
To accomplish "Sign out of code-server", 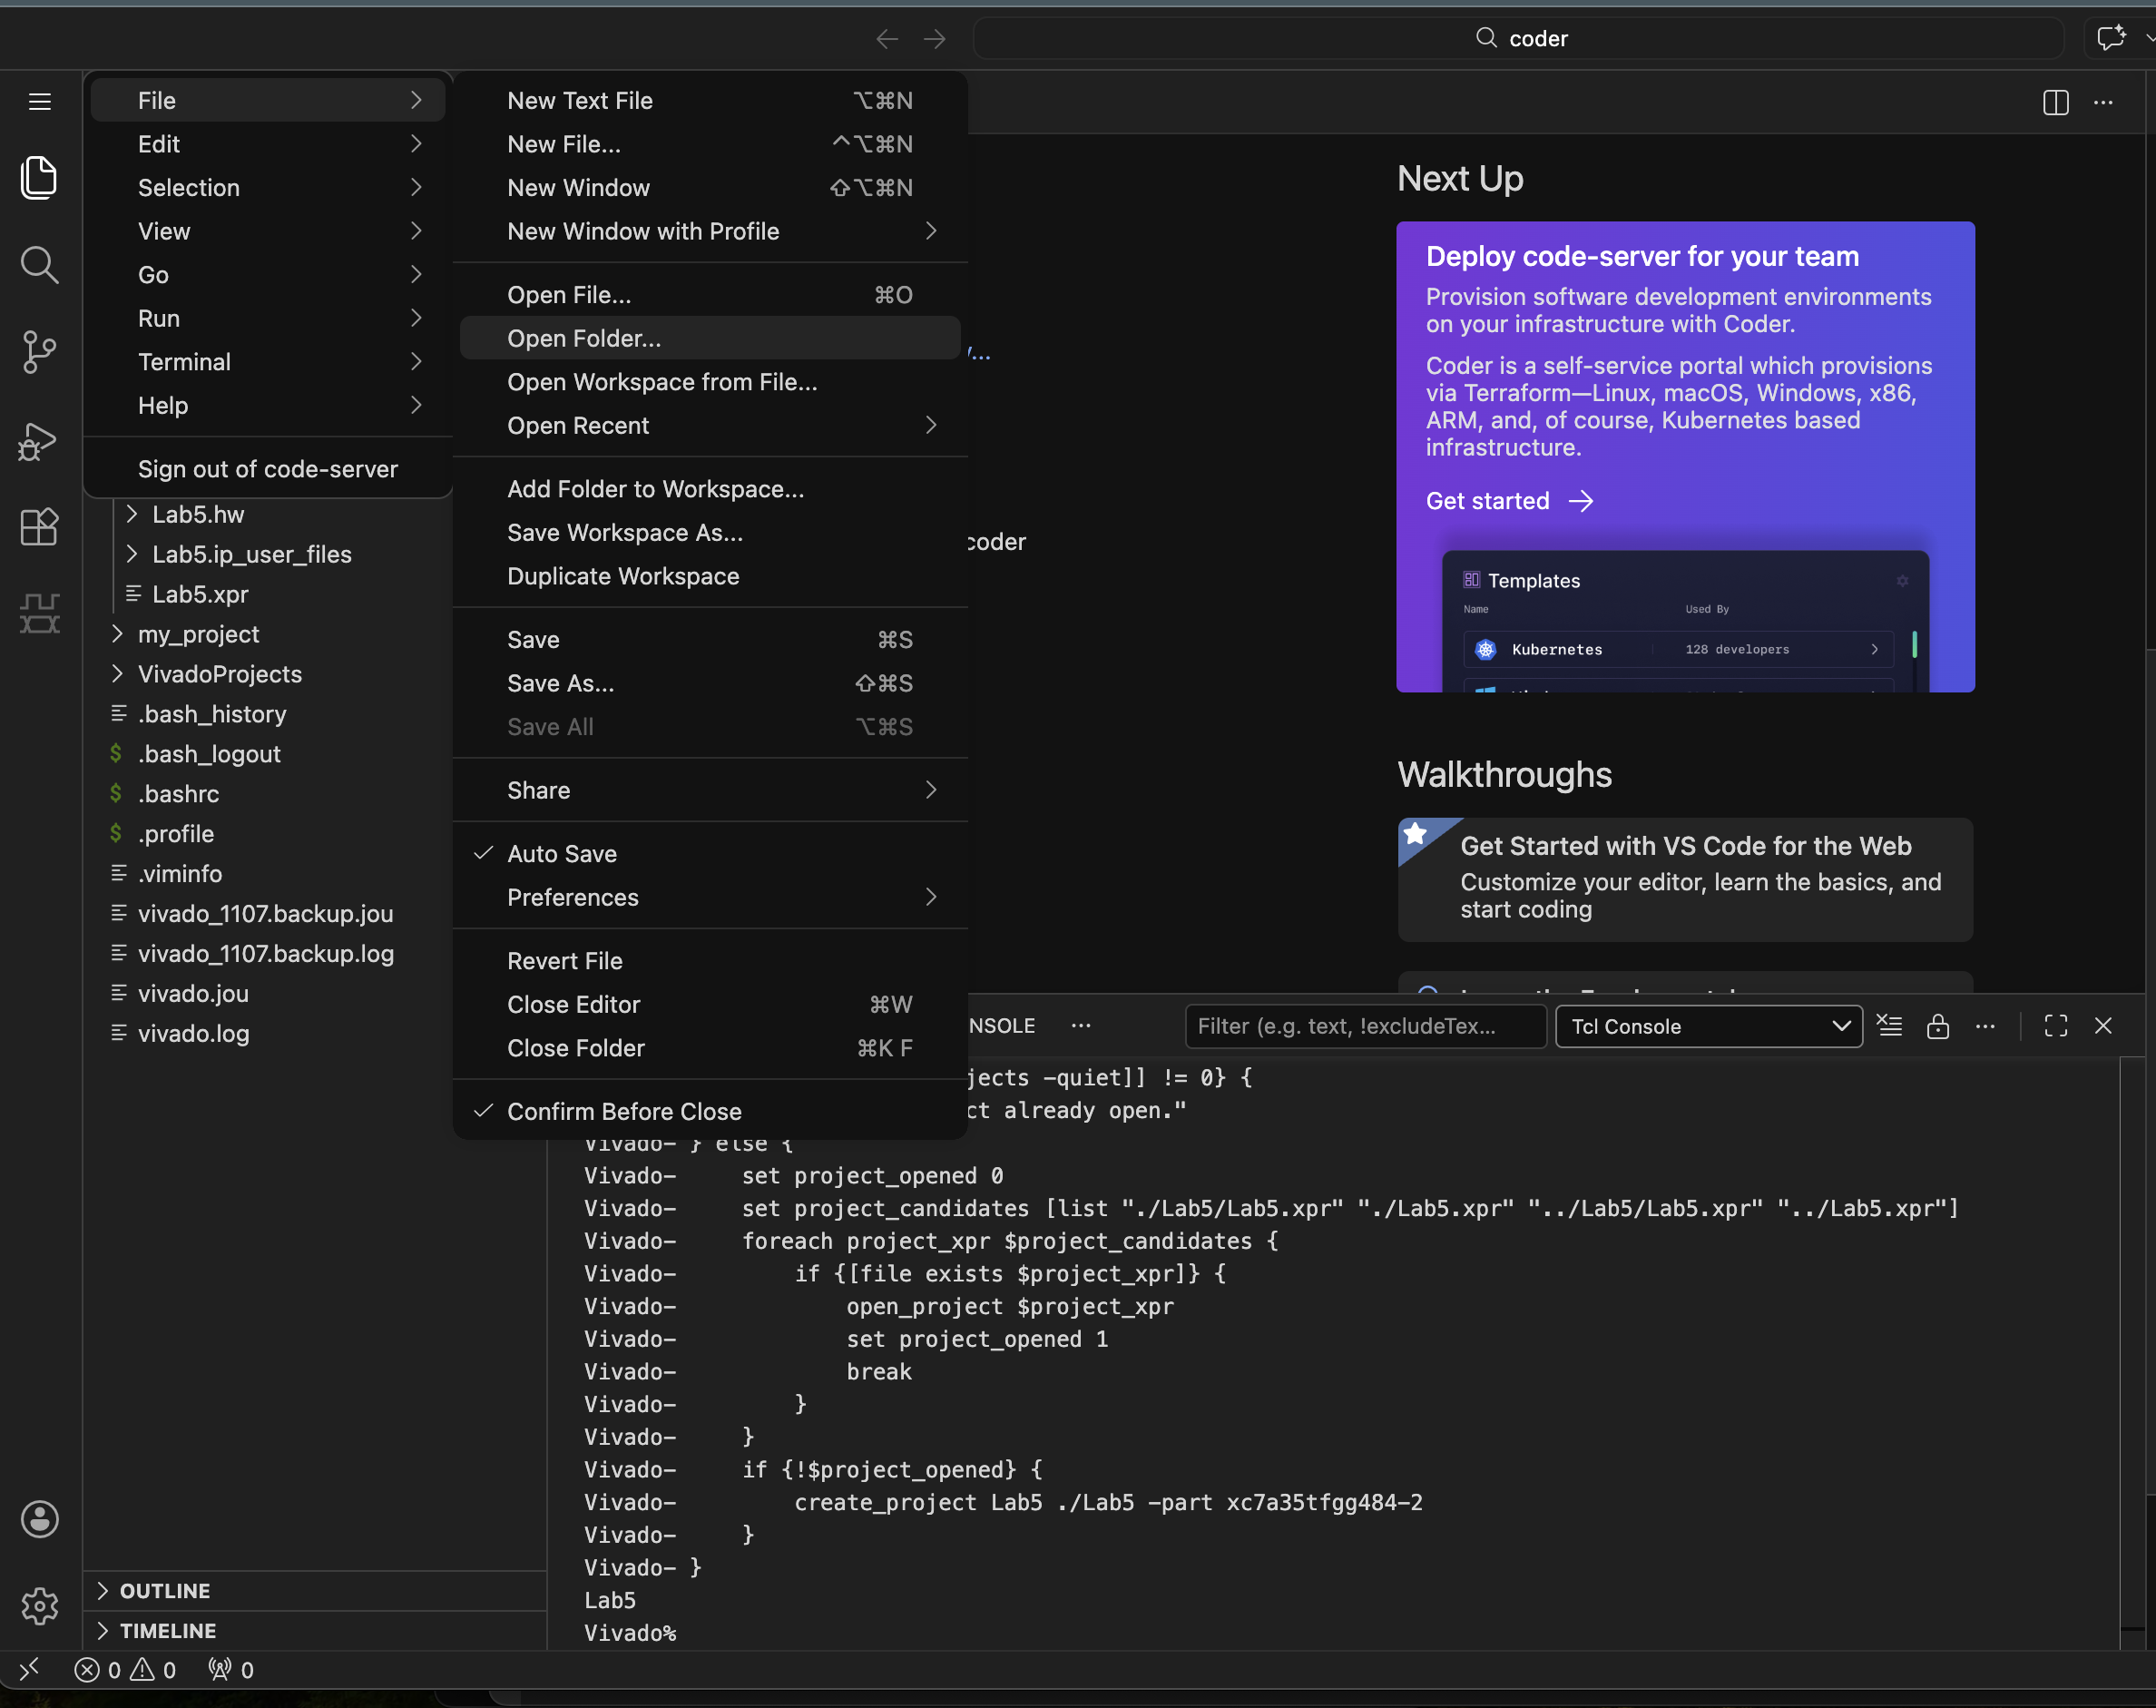I will pyautogui.click(x=267, y=468).
